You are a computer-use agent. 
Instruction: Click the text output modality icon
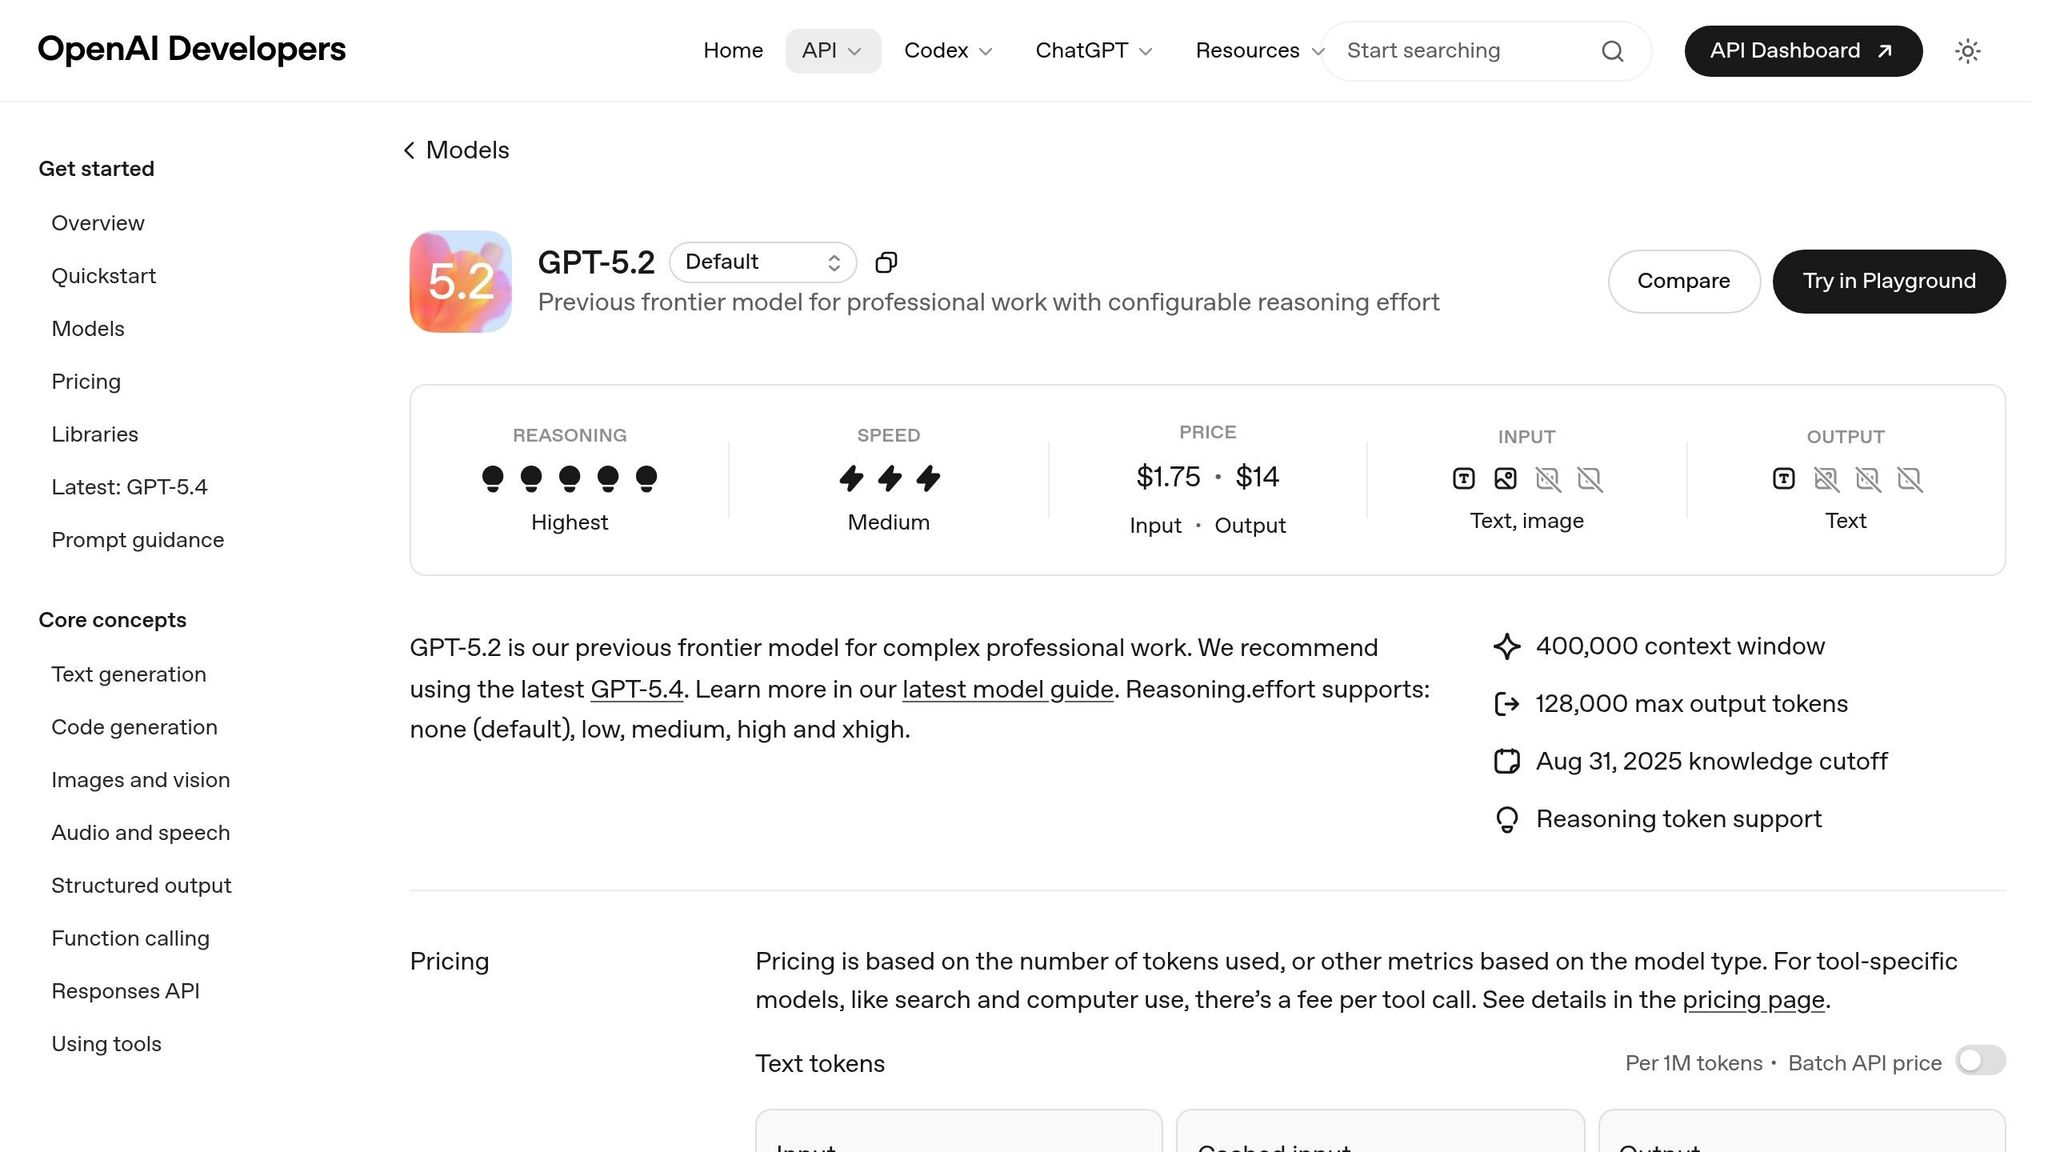point(1783,479)
